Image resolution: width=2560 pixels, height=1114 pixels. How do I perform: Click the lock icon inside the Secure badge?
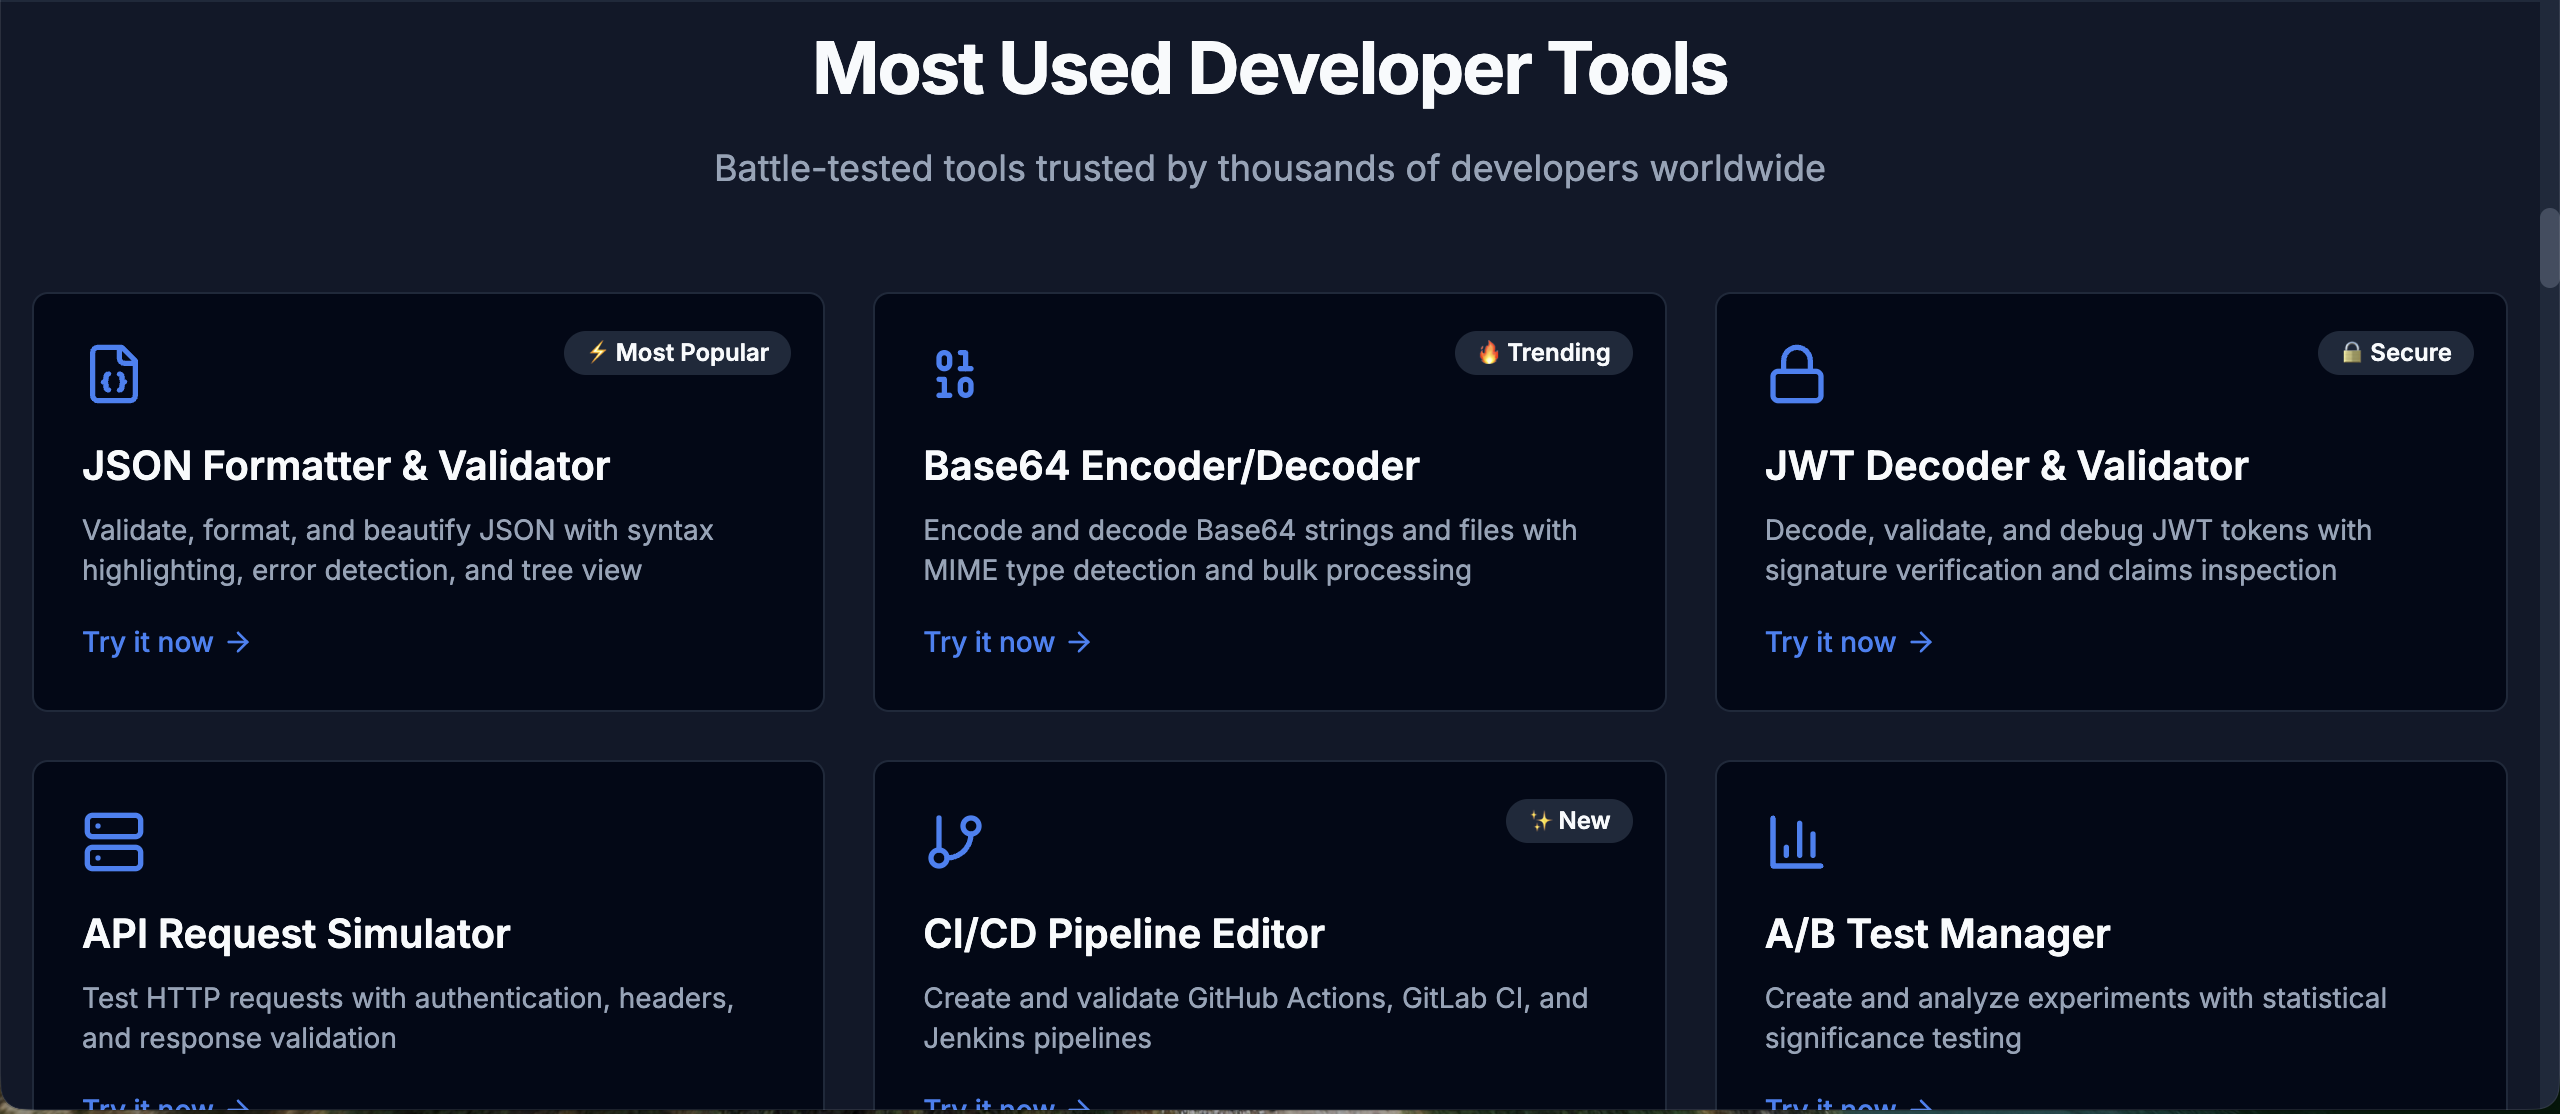[2351, 352]
